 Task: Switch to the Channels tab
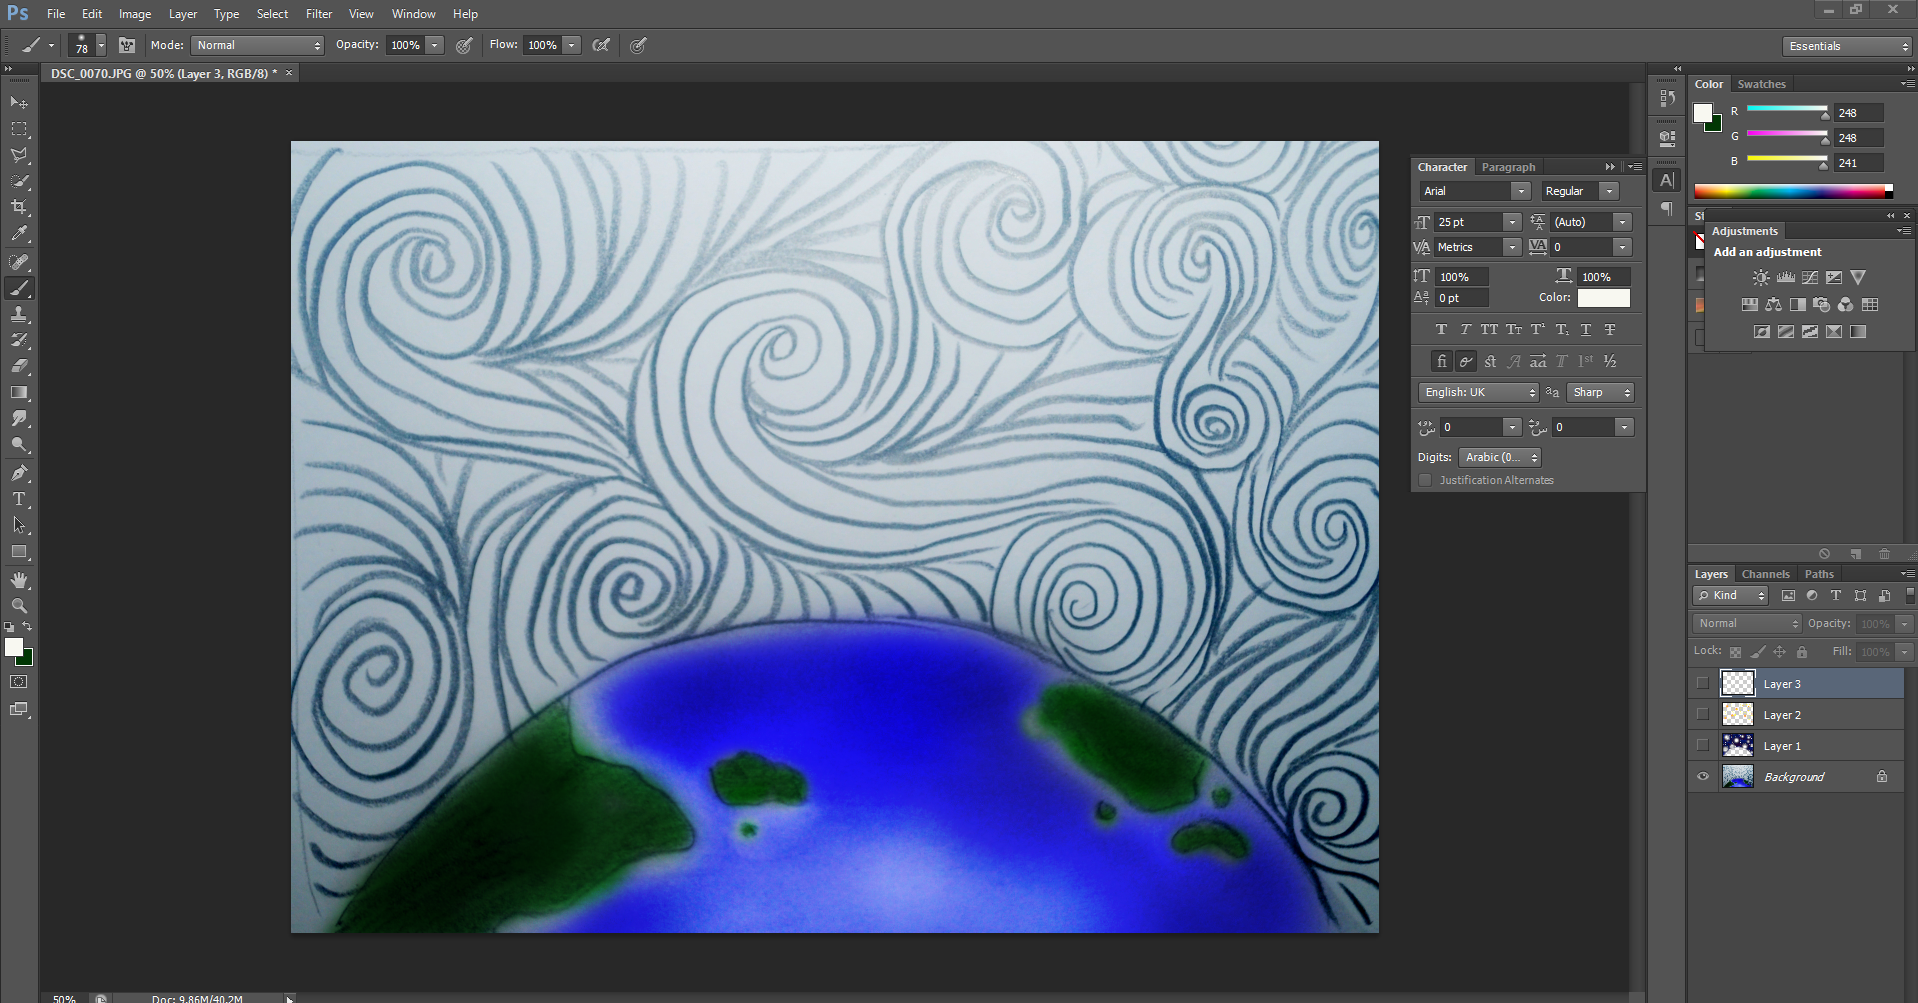(1765, 574)
